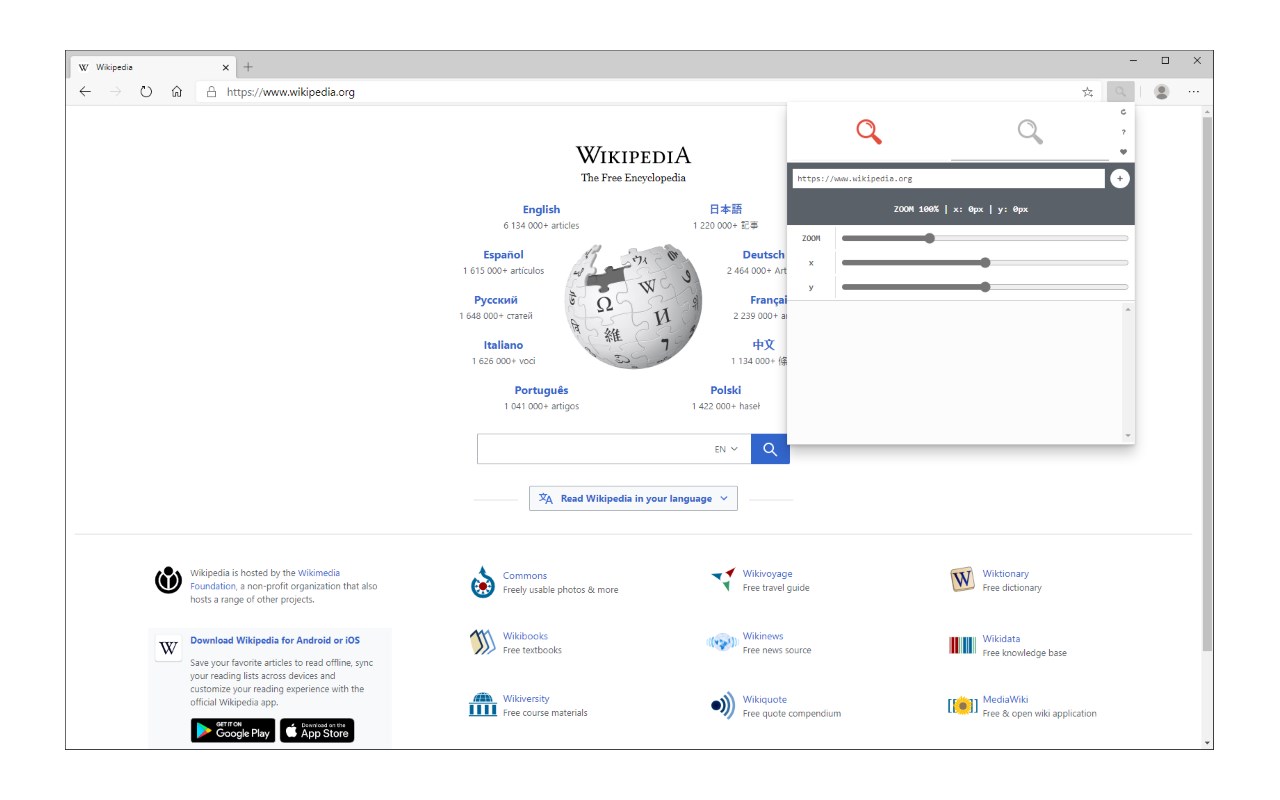Open the 中文 Wikipedia link
The image size is (1280, 800).
[x=764, y=344]
